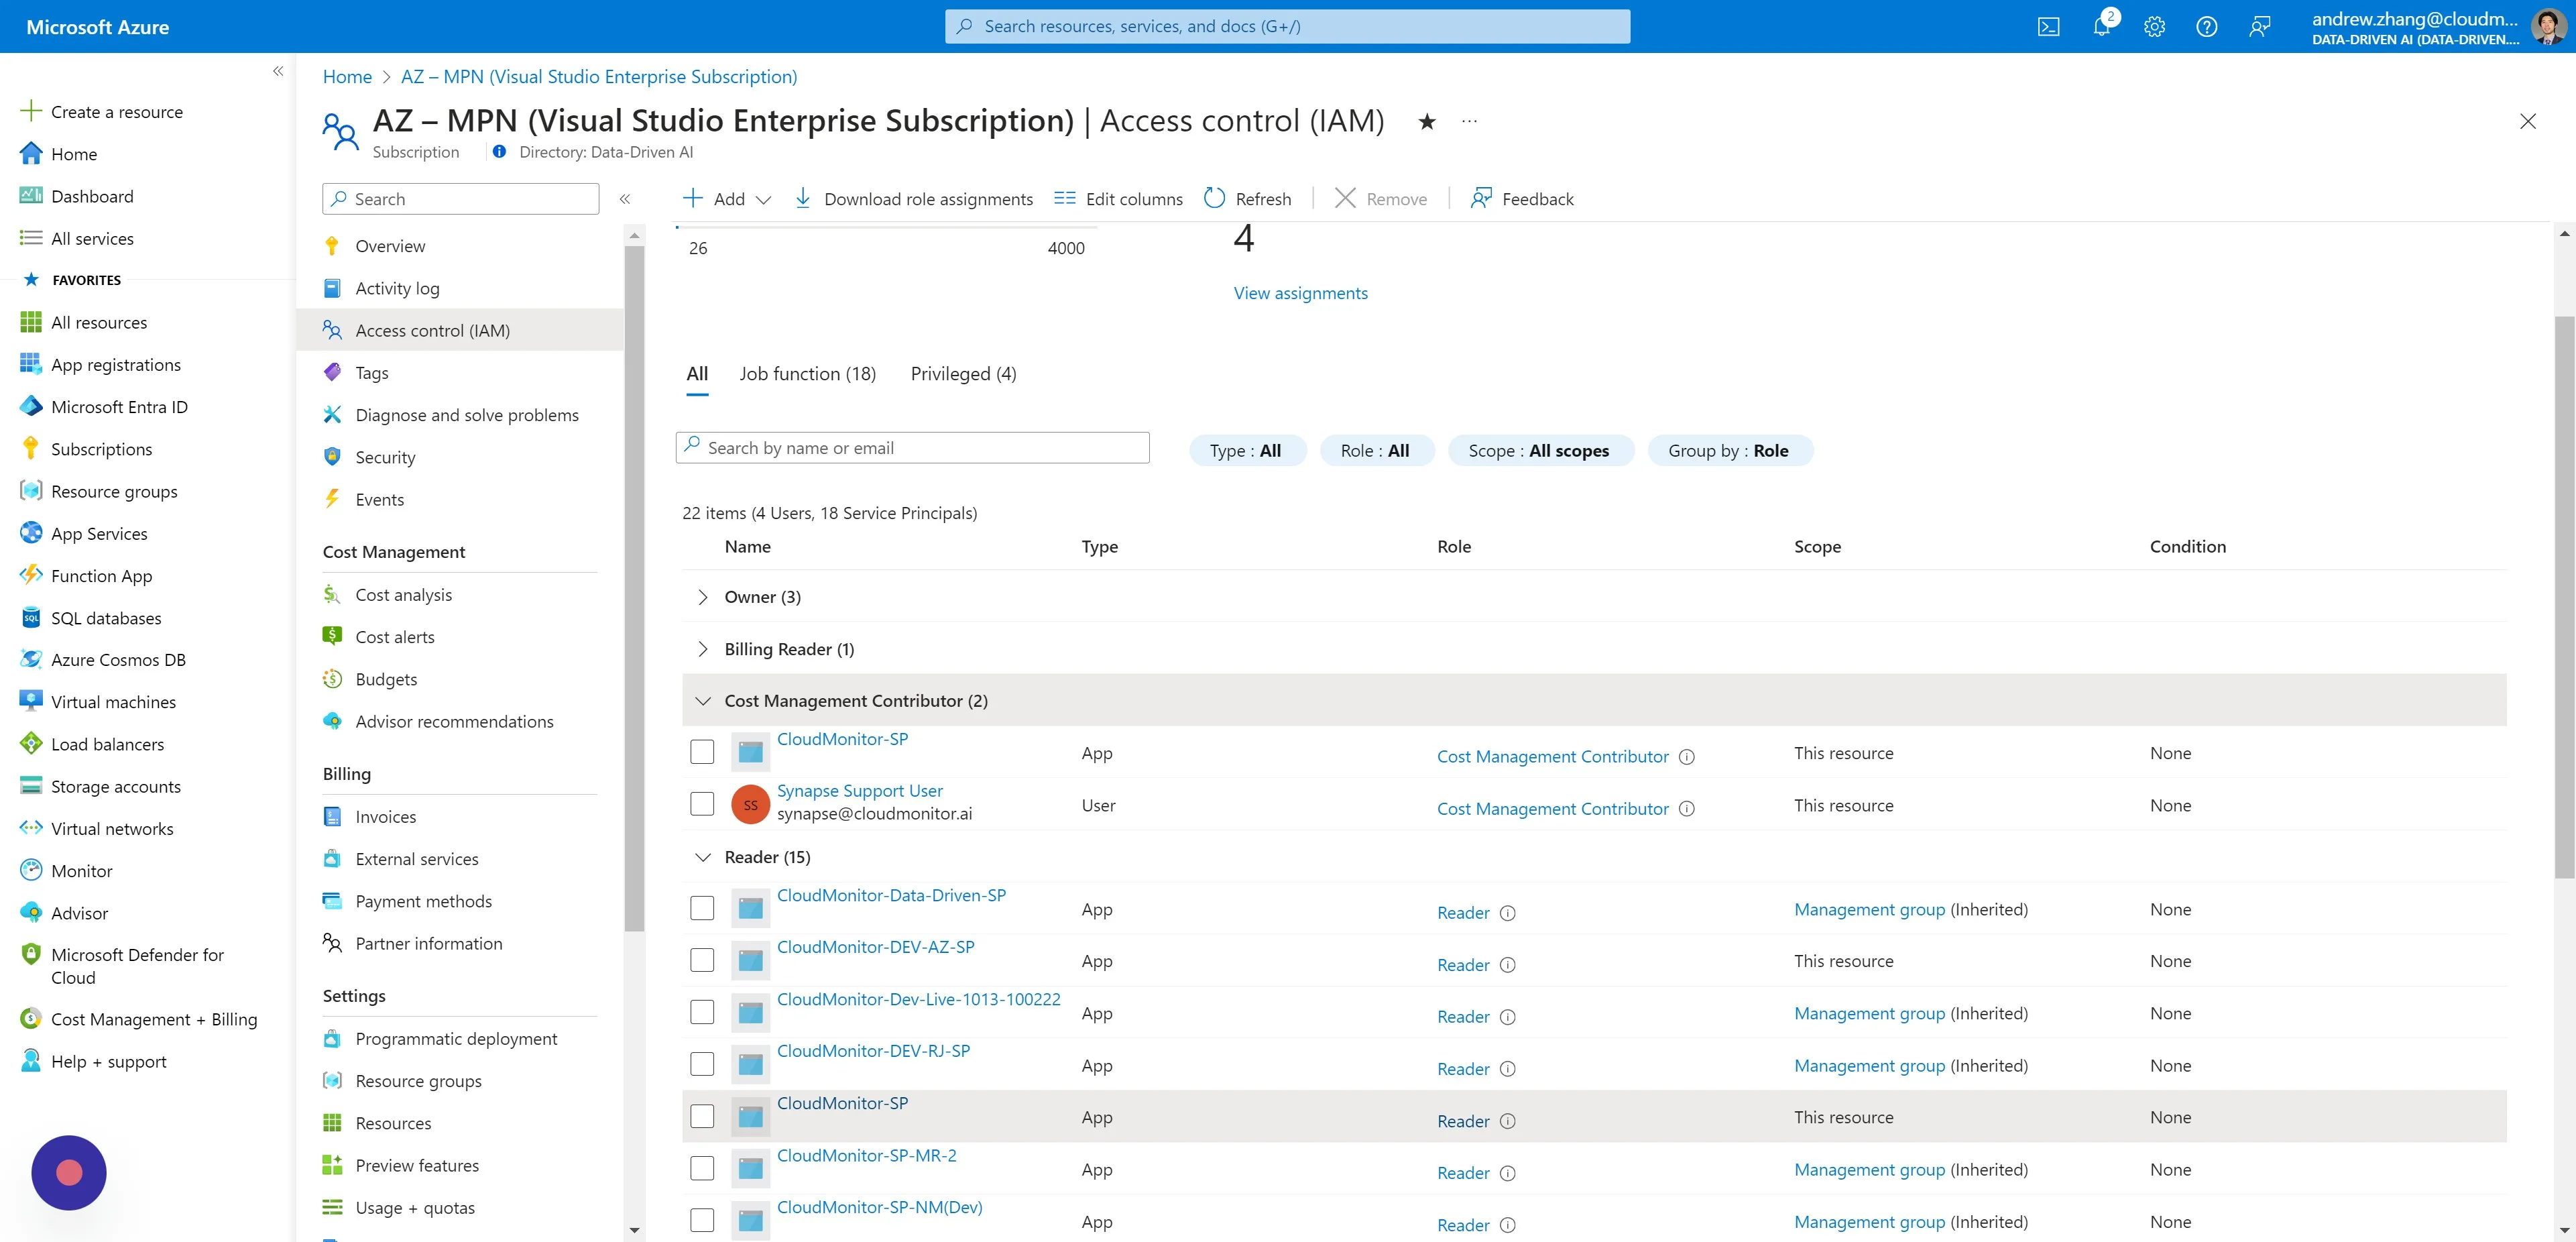Open Cloud Shell from the top bar
Viewport: 2576px width, 1242px height.
(x=2048, y=27)
